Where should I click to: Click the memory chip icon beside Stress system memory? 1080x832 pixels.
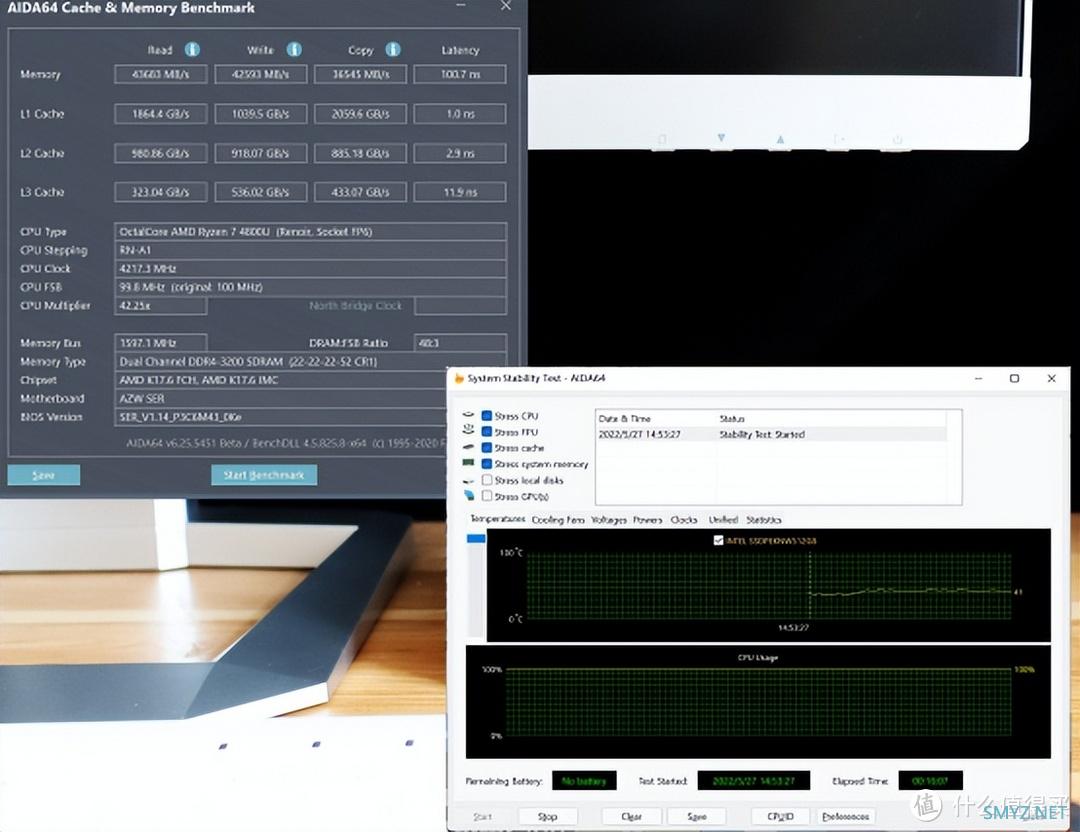468,464
